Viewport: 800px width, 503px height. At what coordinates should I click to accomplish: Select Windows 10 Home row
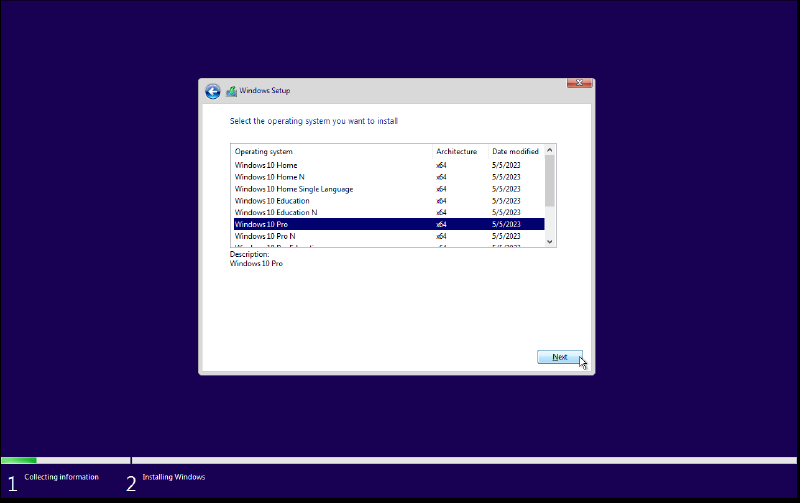389,165
